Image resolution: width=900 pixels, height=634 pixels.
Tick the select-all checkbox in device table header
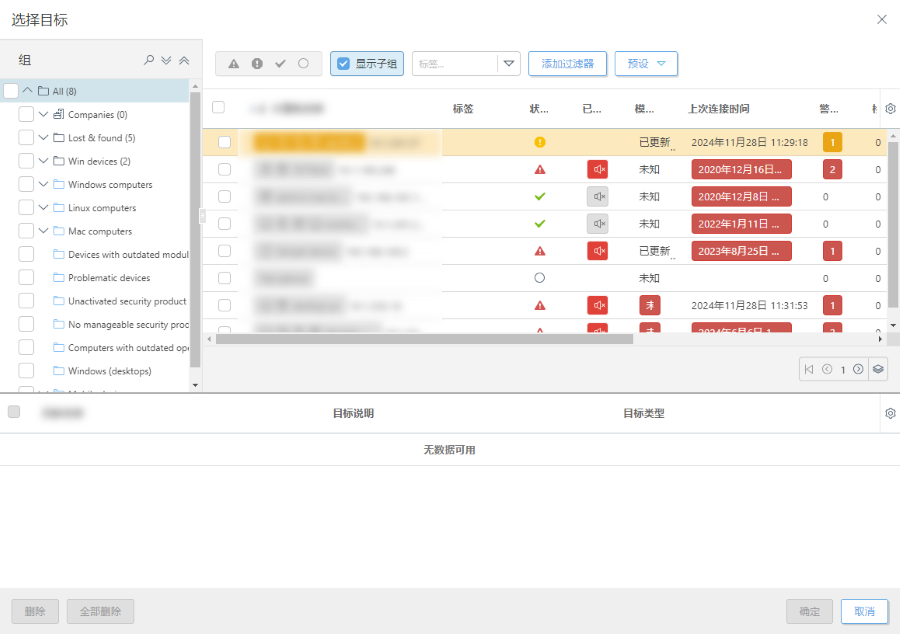218,108
